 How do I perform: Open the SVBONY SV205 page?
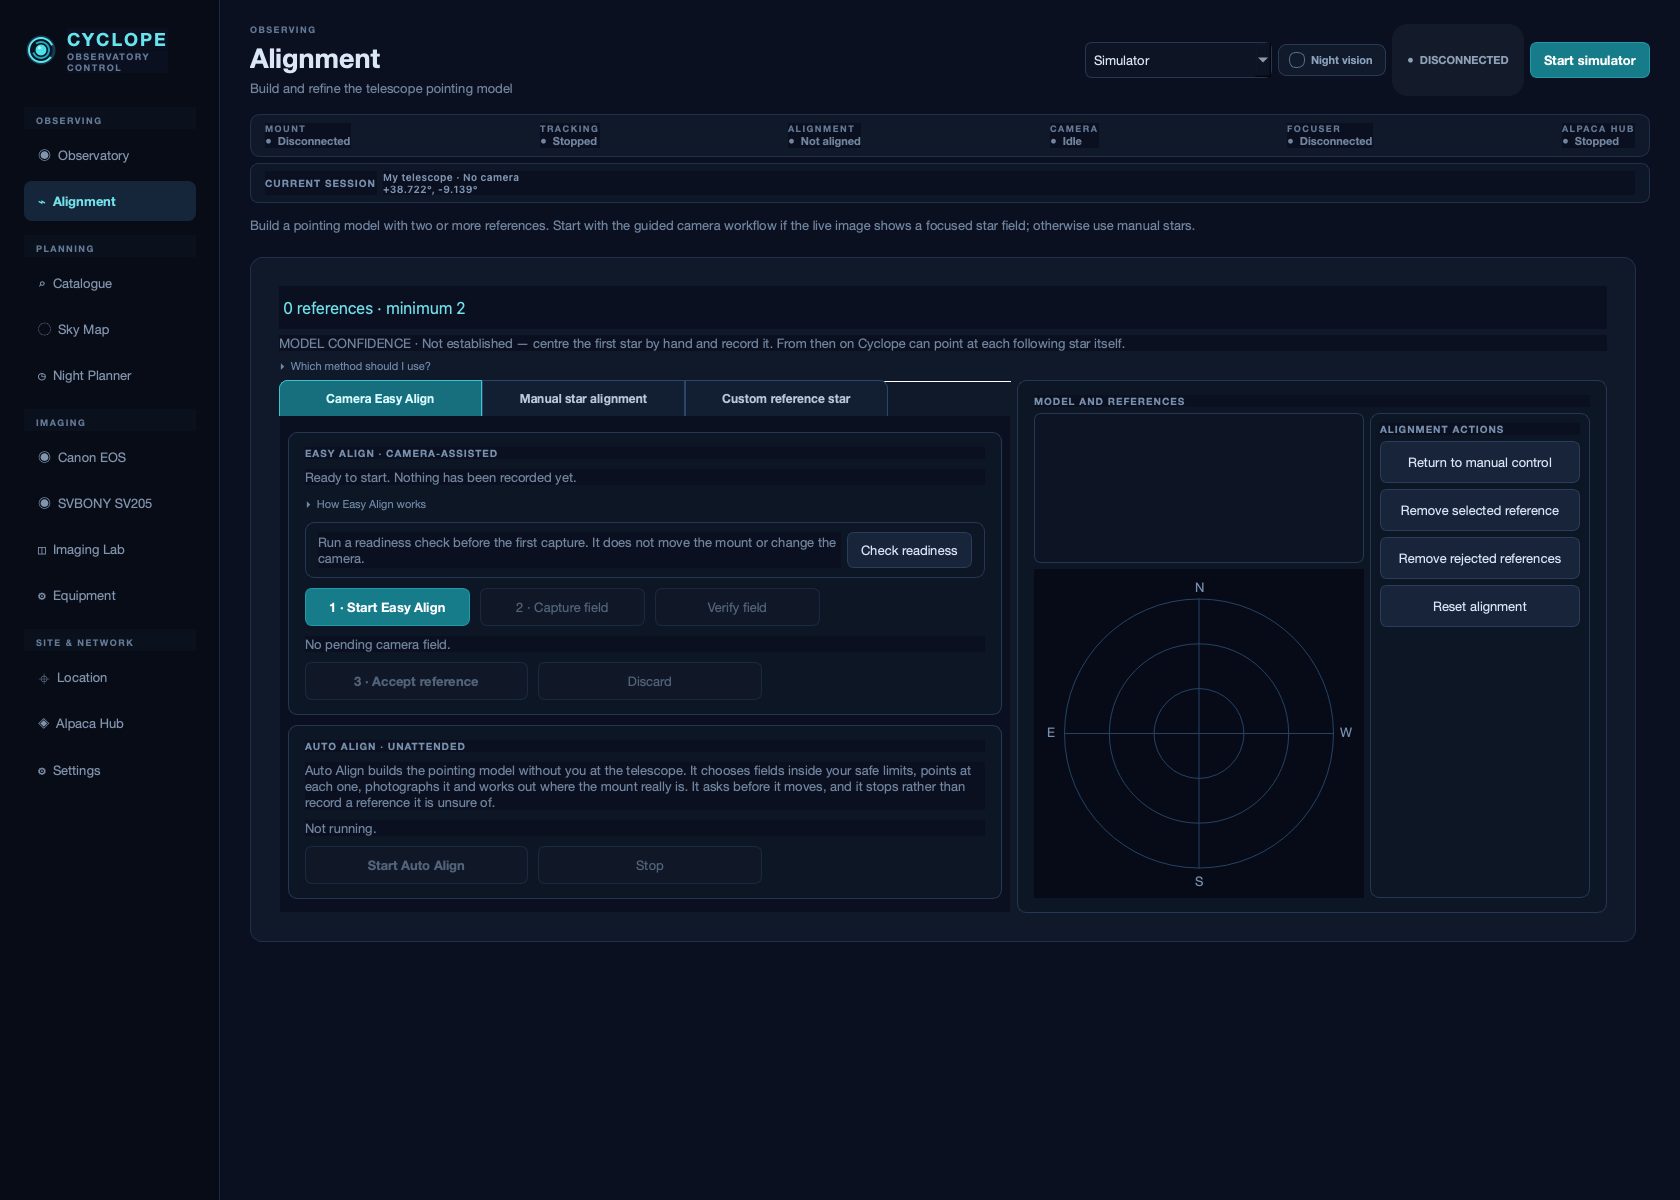[110, 503]
